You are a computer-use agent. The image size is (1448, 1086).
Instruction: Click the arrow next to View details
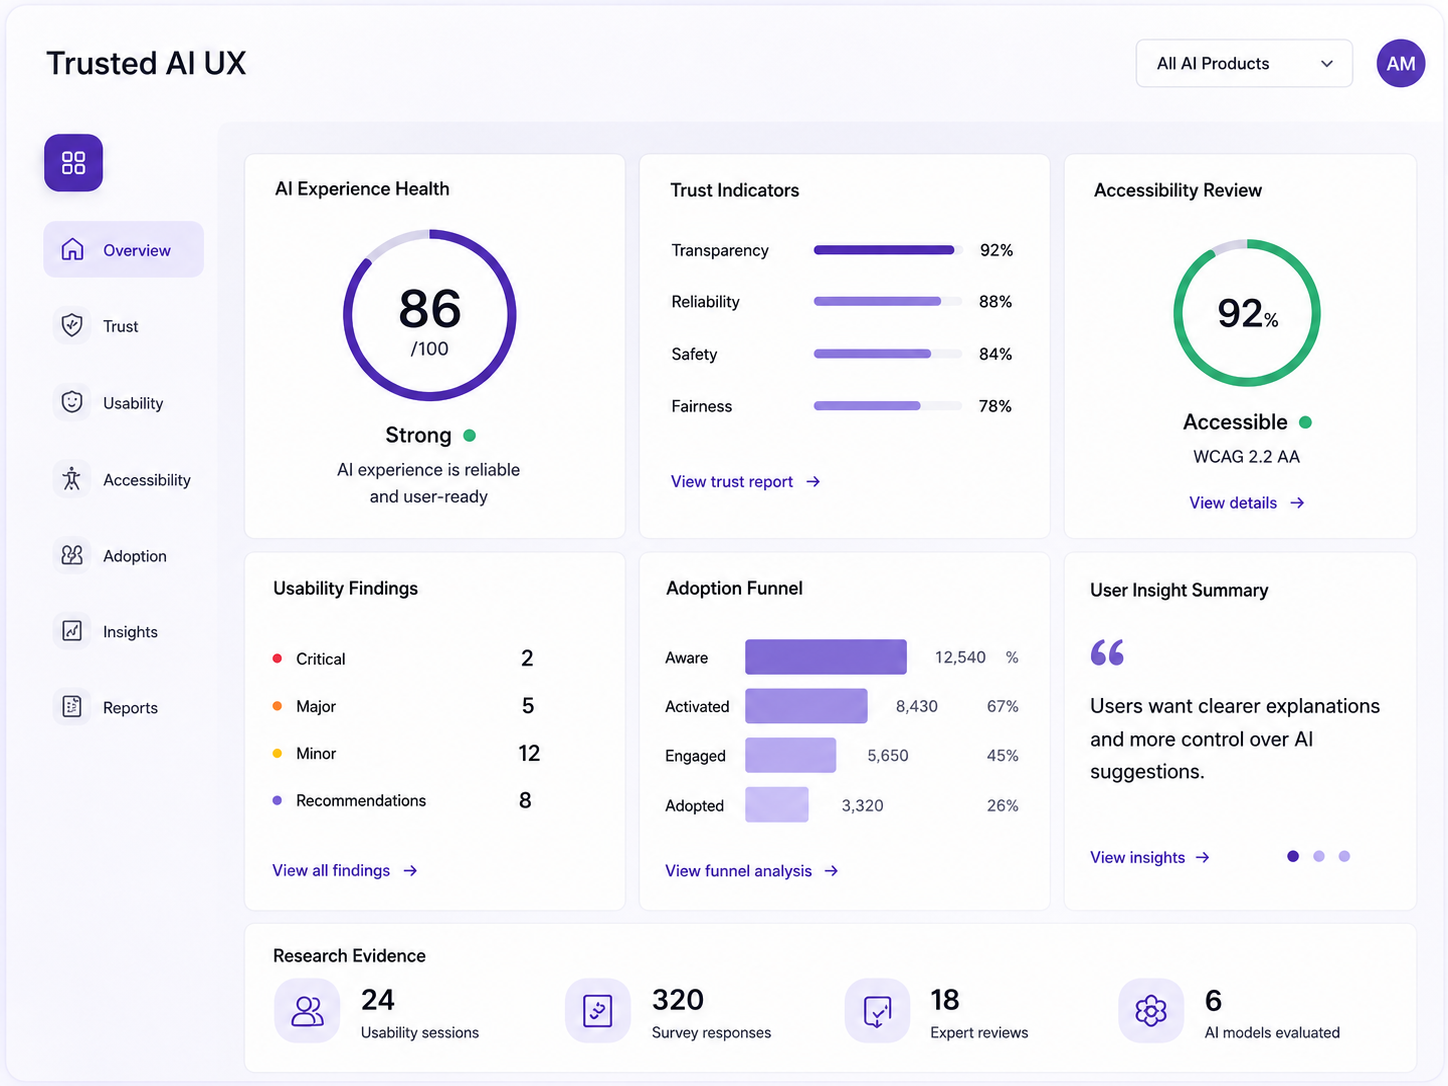[x=1297, y=503]
